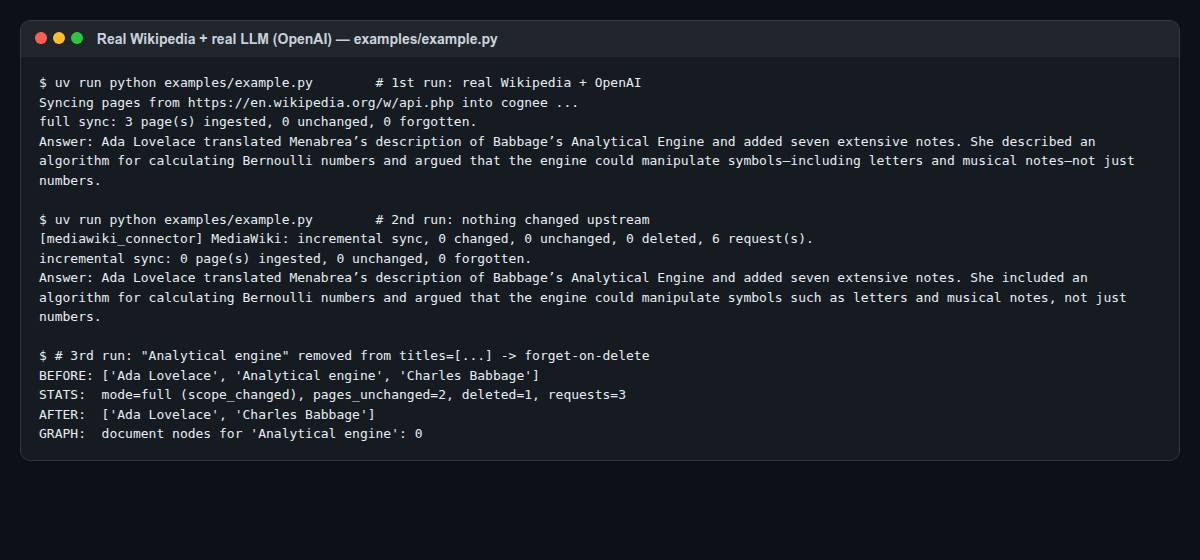The width and height of the screenshot is (1200, 560).
Task: Click the comment '# 1st run: real Wikipedia + OpenAI'
Action: click(x=508, y=82)
